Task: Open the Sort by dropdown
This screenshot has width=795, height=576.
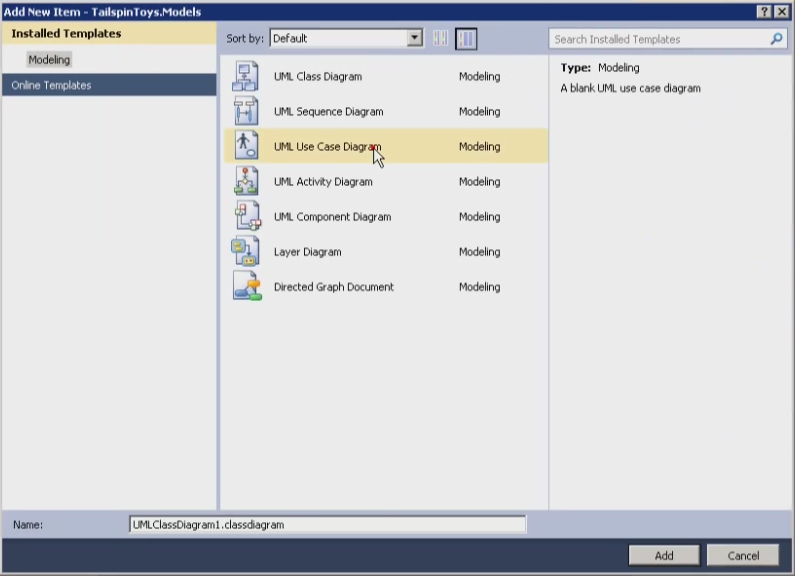Action: pos(415,39)
